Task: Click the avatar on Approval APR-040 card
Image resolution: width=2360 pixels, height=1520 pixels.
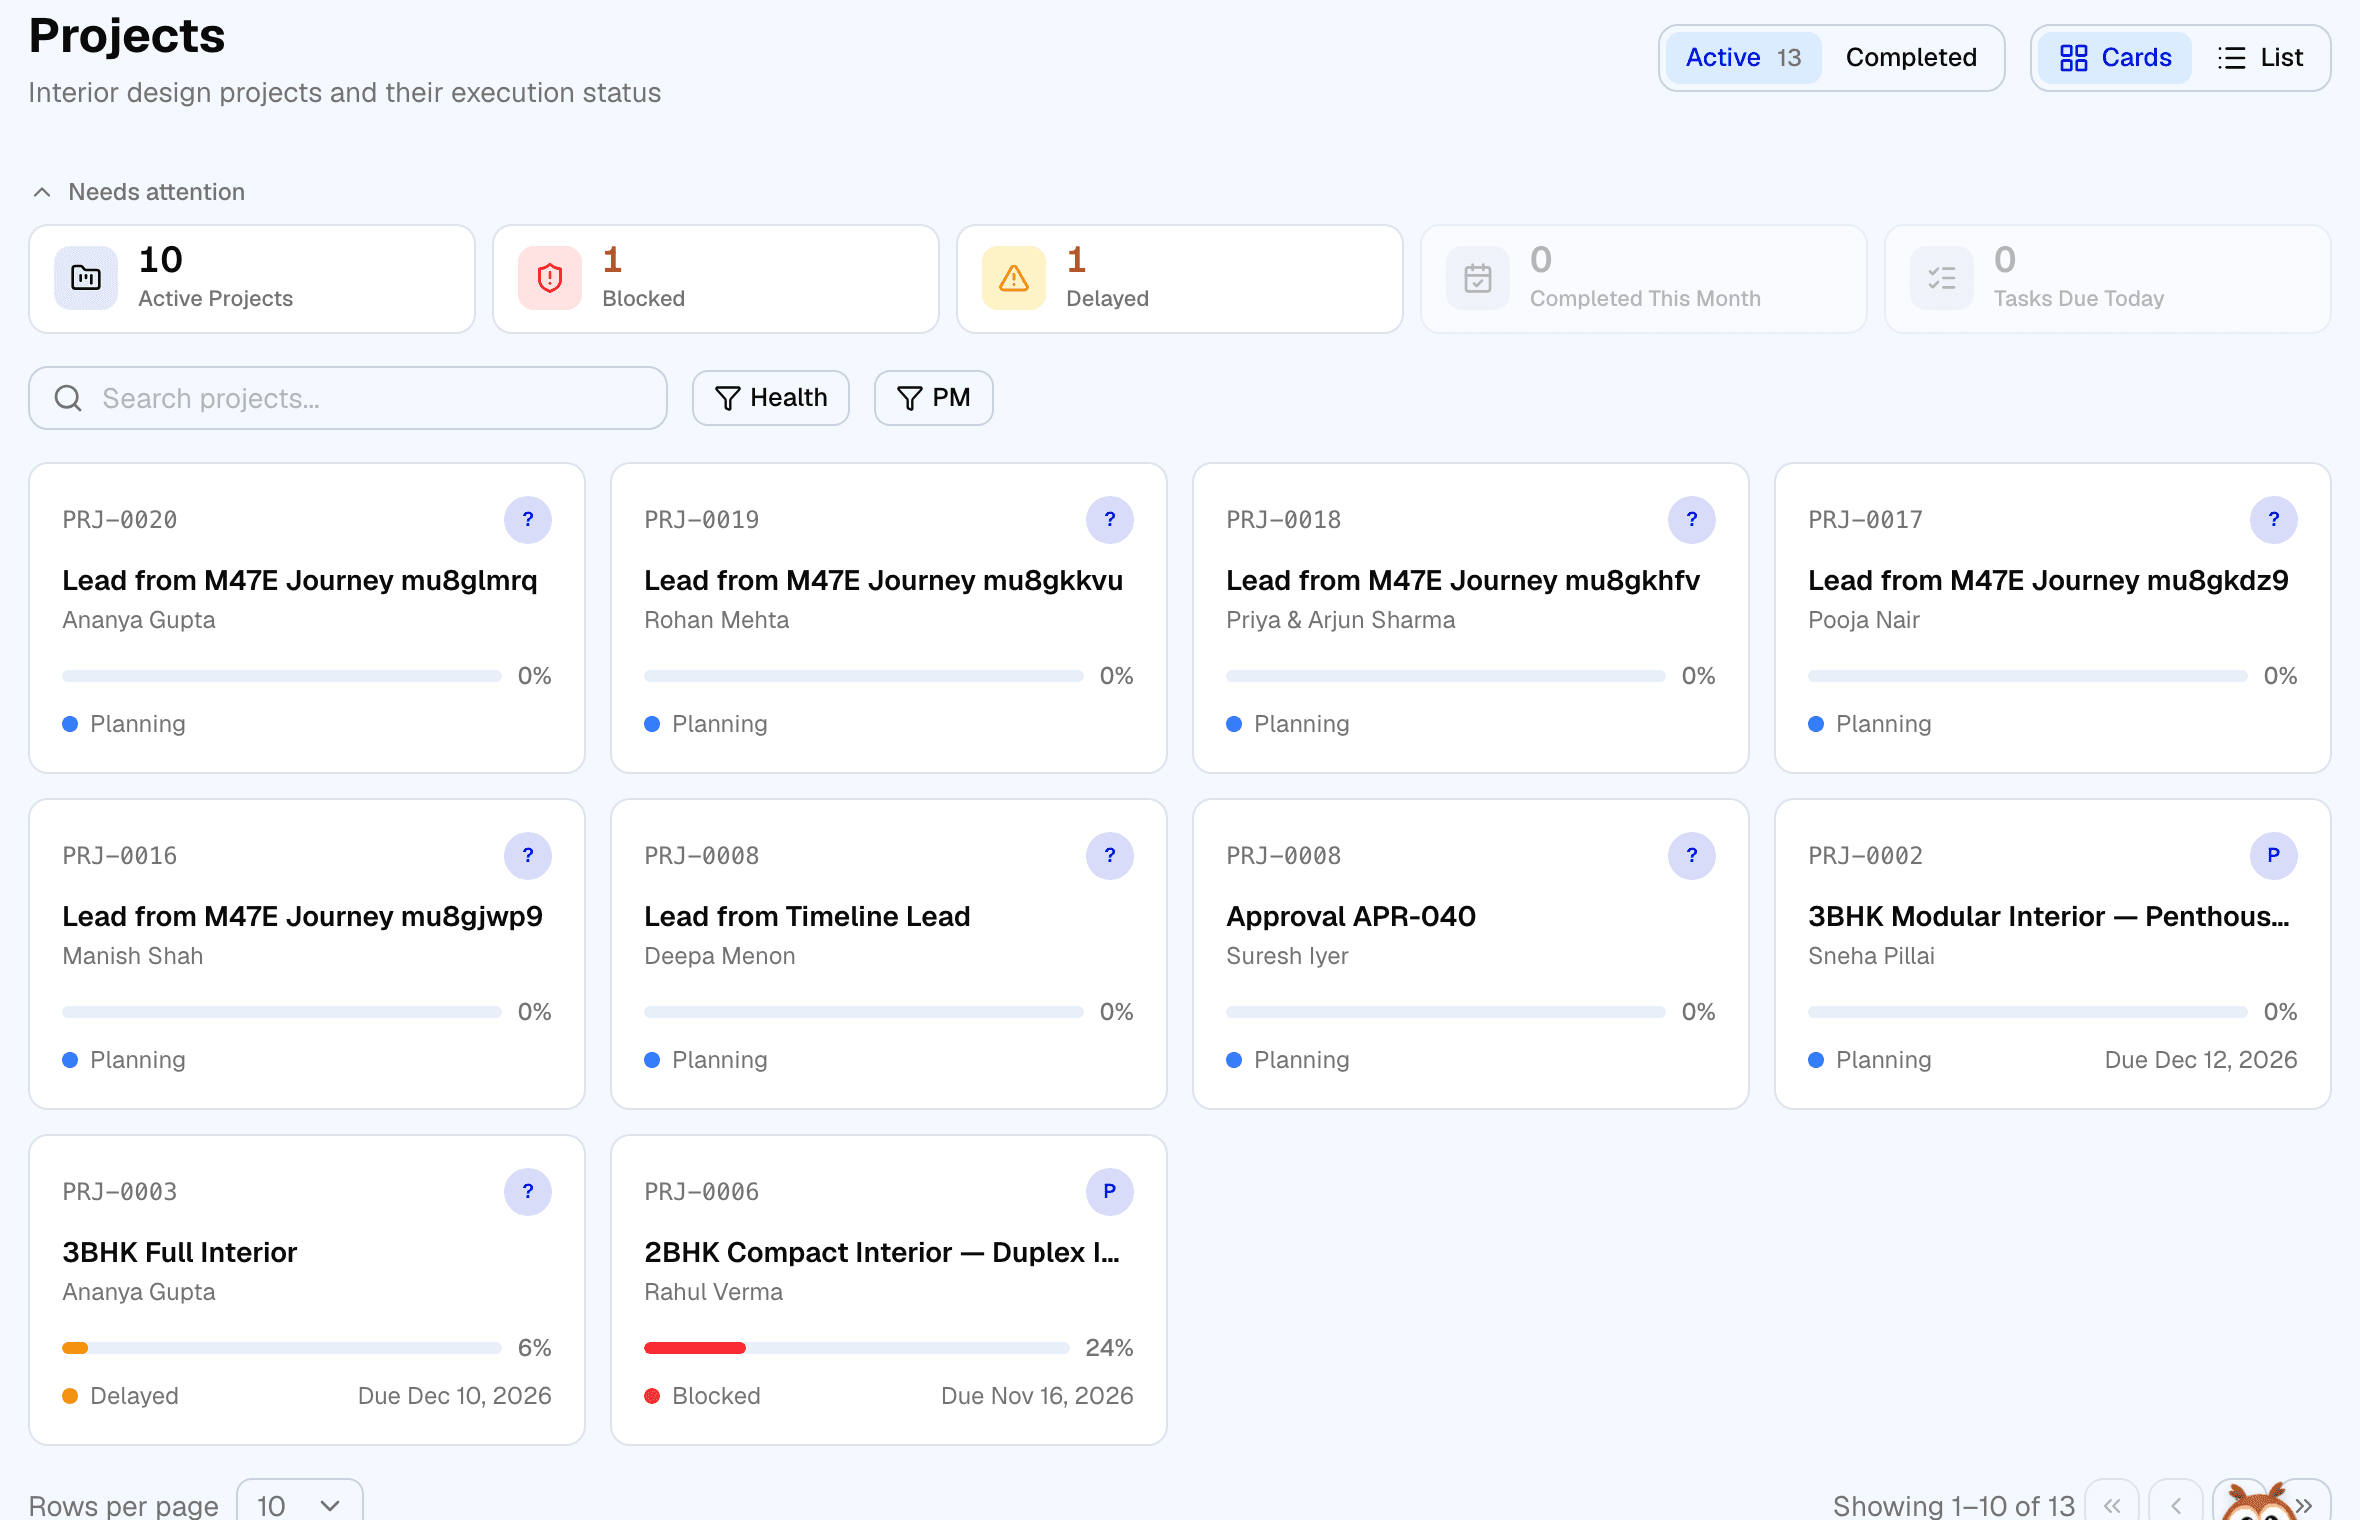Action: pos(1692,855)
